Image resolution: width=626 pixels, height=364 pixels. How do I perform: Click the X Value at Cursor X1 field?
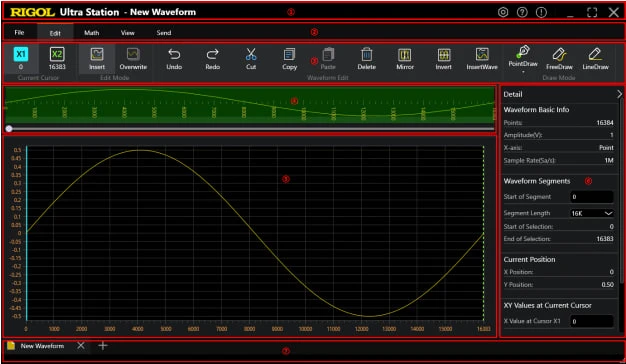click(x=592, y=321)
